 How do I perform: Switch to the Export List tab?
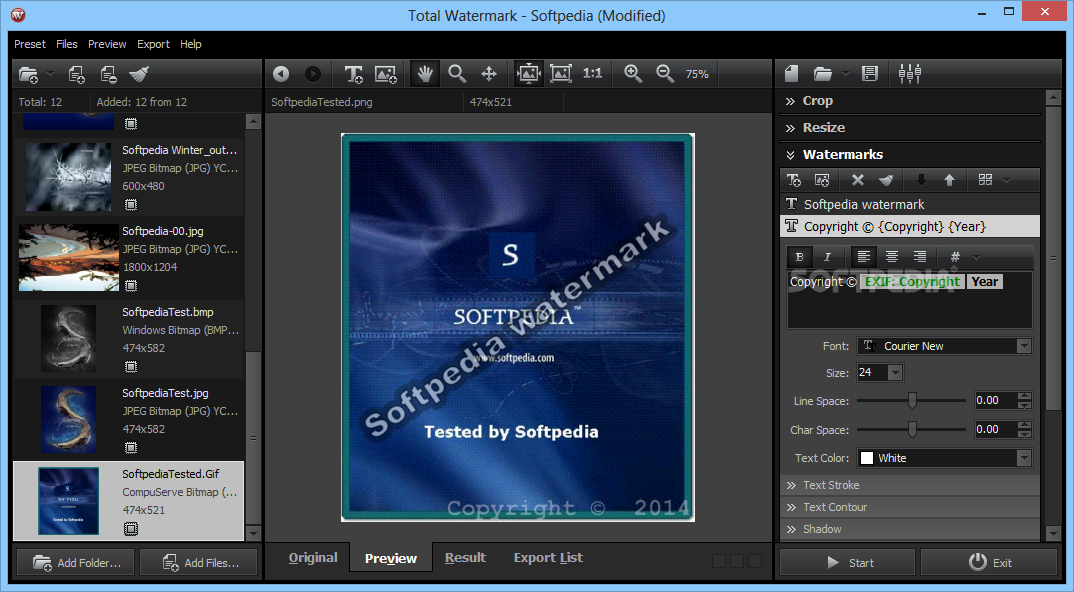(548, 558)
